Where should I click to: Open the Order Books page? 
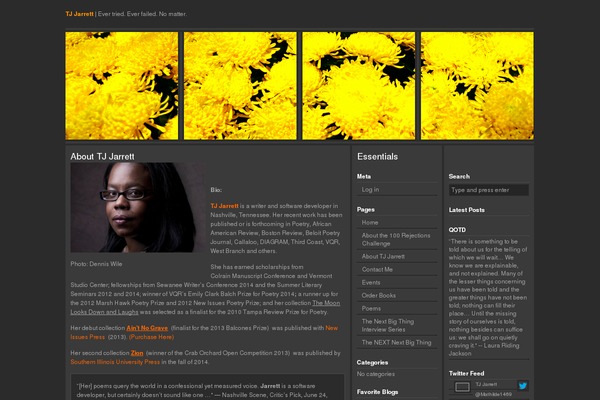click(x=378, y=296)
